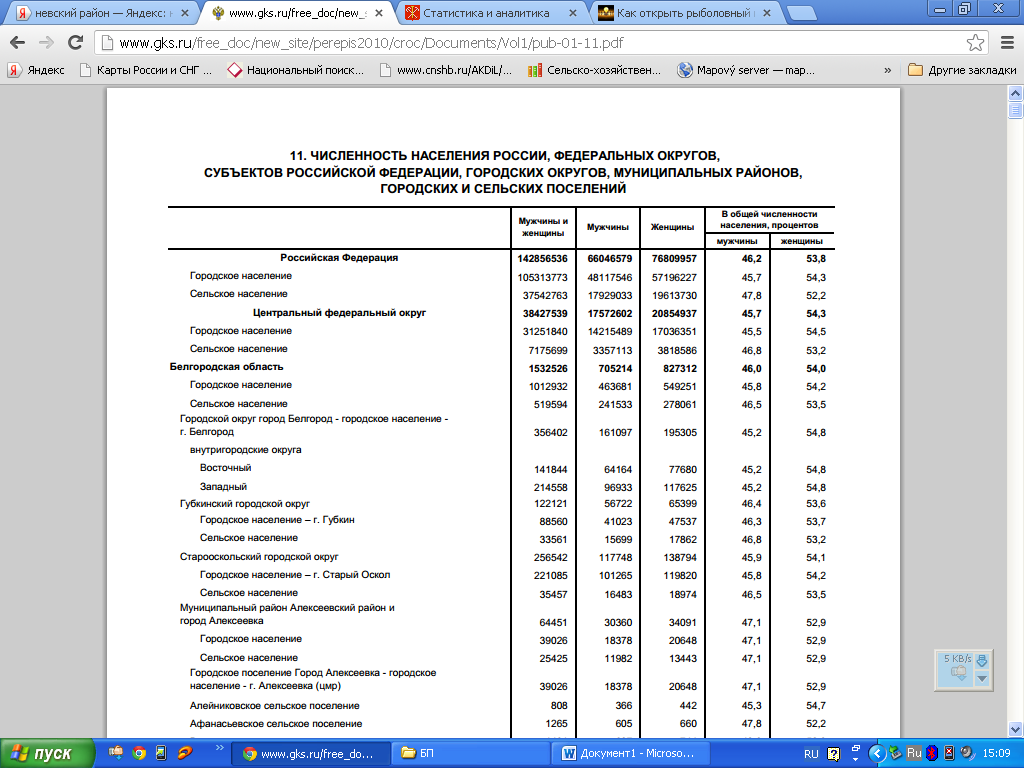The image size is (1024, 768).
Task: Open the language bar restore options
Action: click(856, 748)
